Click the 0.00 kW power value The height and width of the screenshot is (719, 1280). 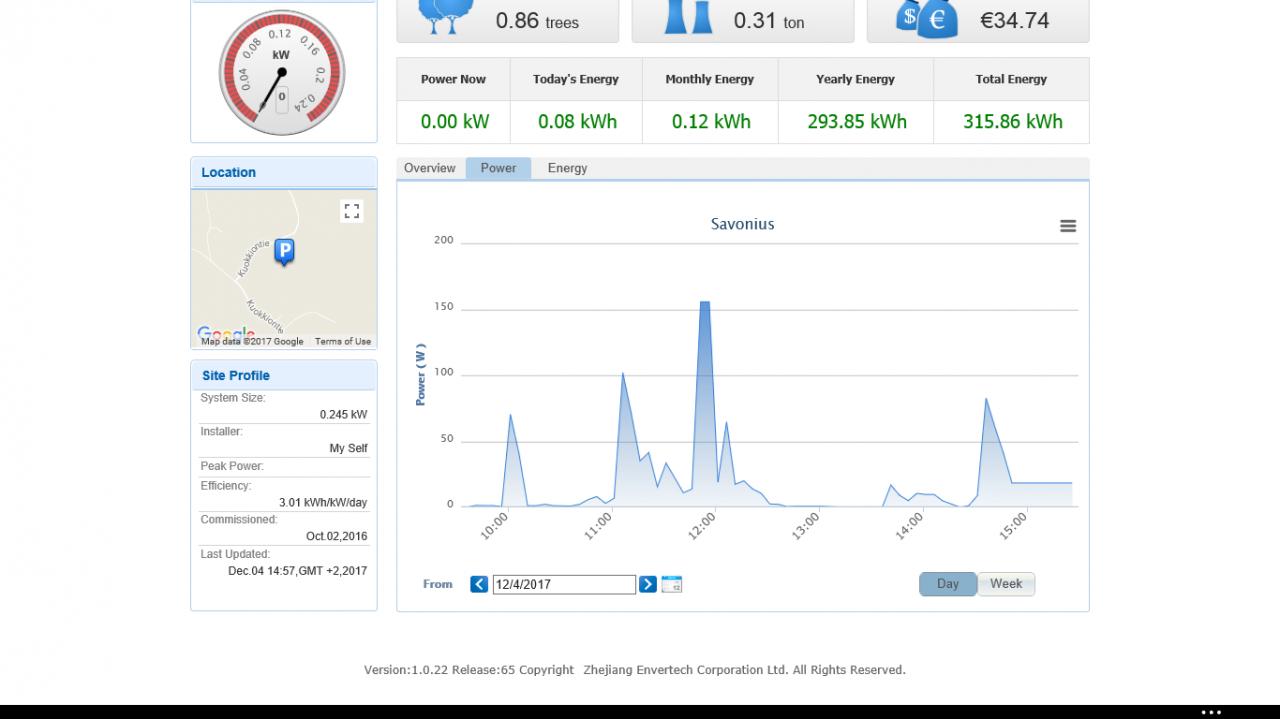tap(455, 122)
